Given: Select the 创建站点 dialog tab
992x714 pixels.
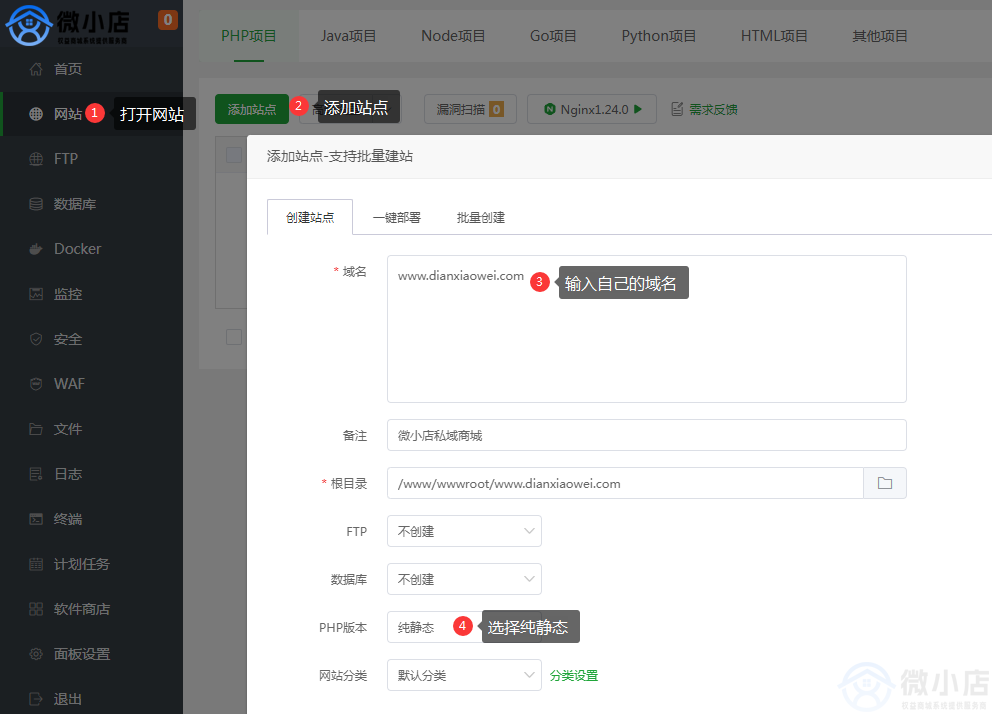Looking at the screenshot, I should click(310, 218).
